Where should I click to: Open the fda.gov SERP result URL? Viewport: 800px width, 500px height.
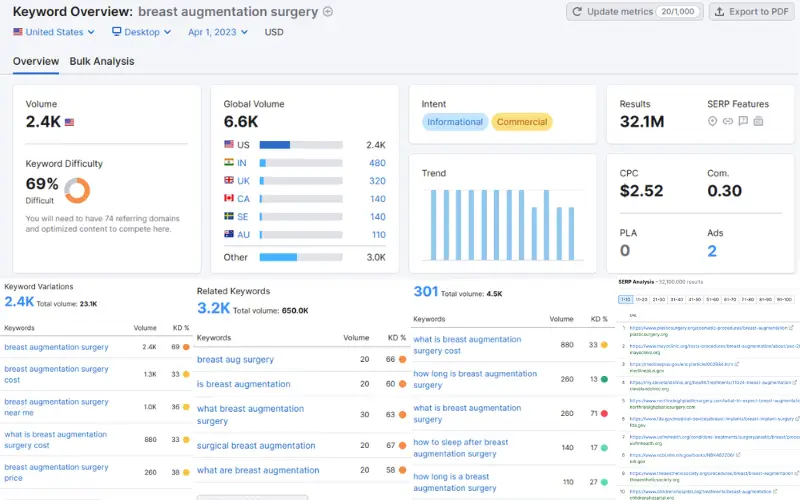711,419
